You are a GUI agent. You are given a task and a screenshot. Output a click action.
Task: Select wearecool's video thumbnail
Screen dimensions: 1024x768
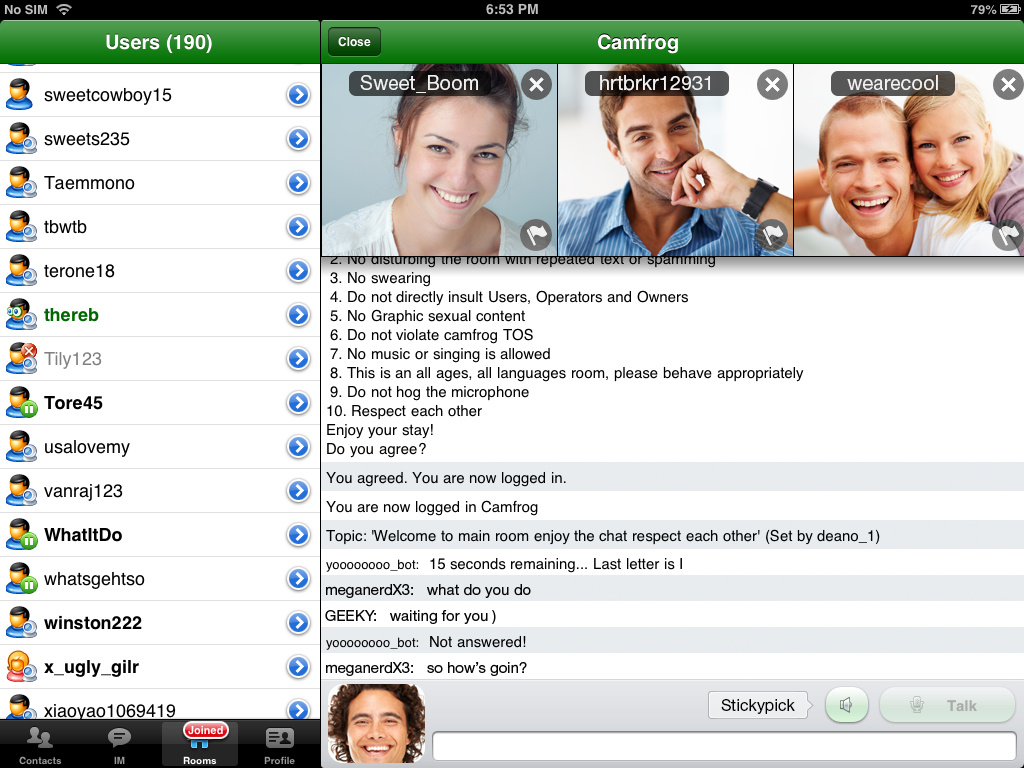pos(909,160)
